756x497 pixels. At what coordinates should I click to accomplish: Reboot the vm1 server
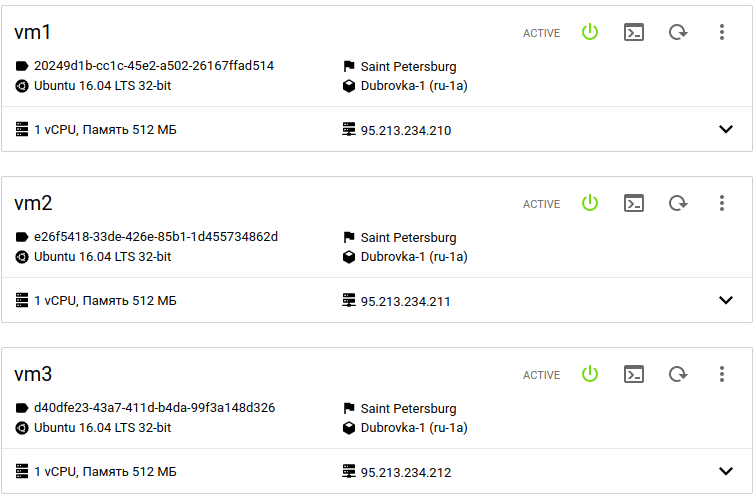click(678, 32)
